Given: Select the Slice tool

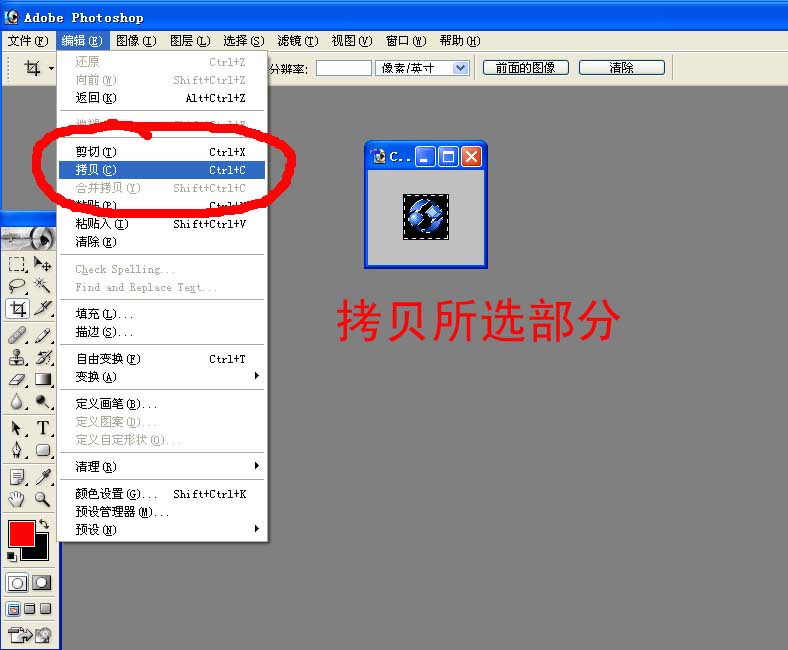Looking at the screenshot, I should click(42, 309).
